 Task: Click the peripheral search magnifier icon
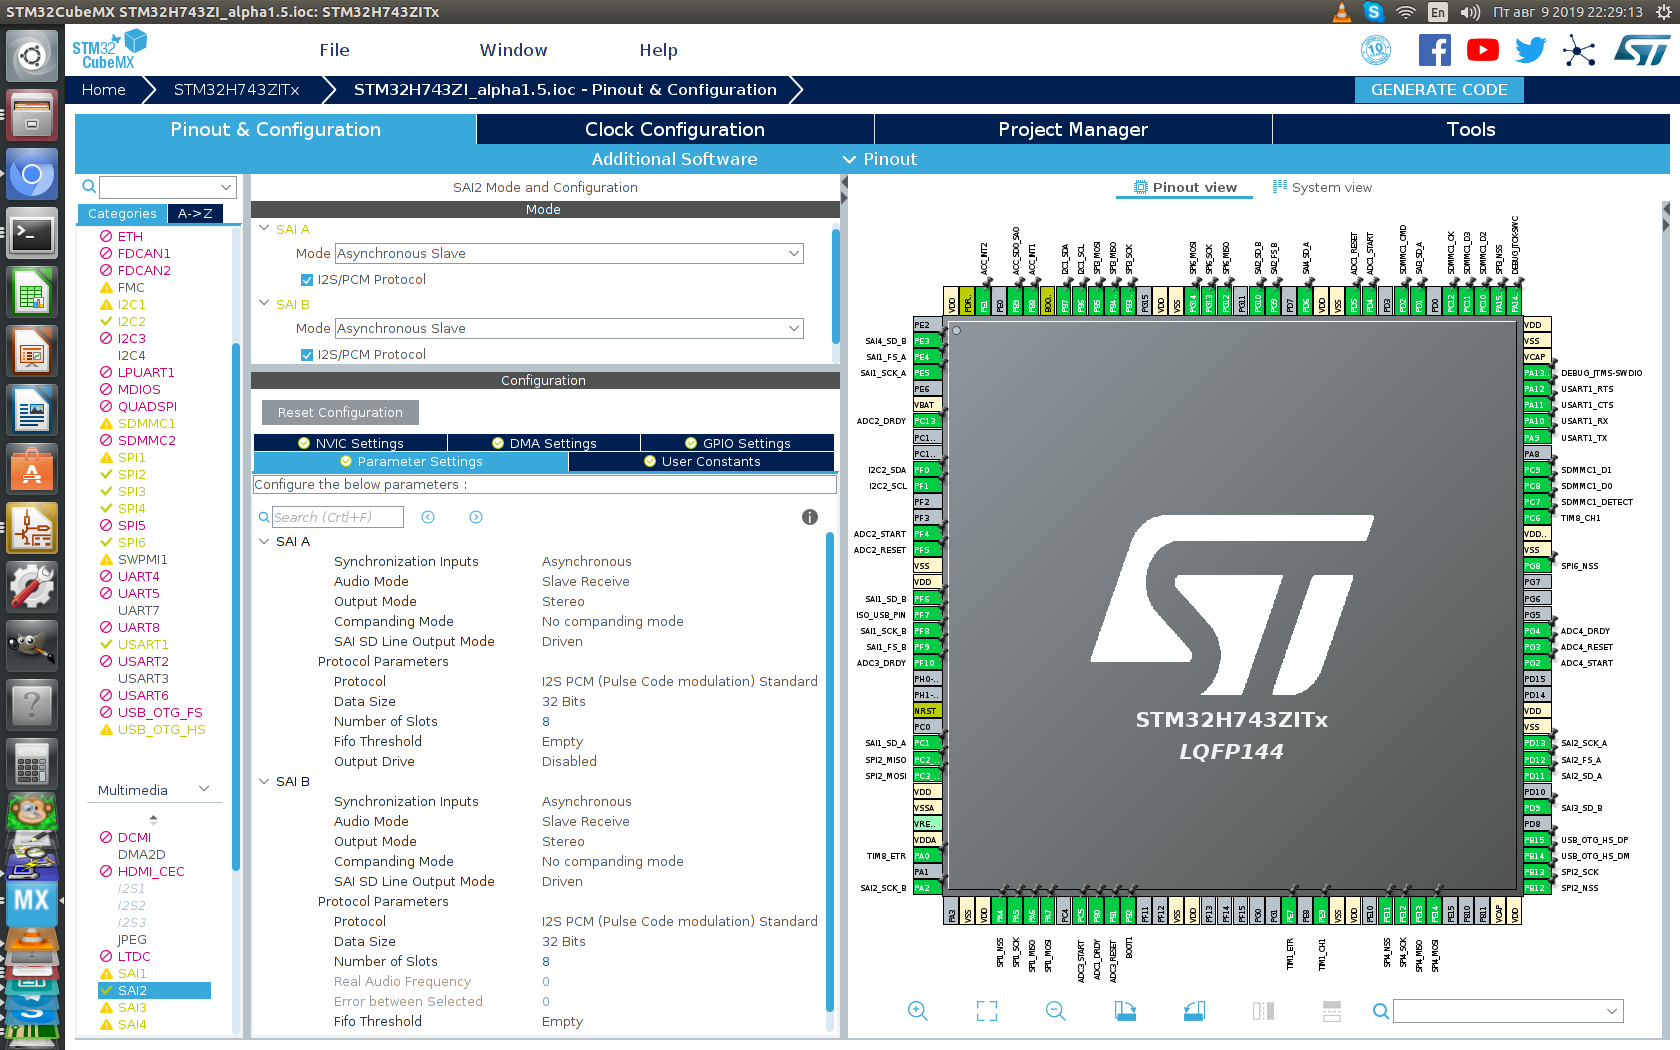[89, 186]
